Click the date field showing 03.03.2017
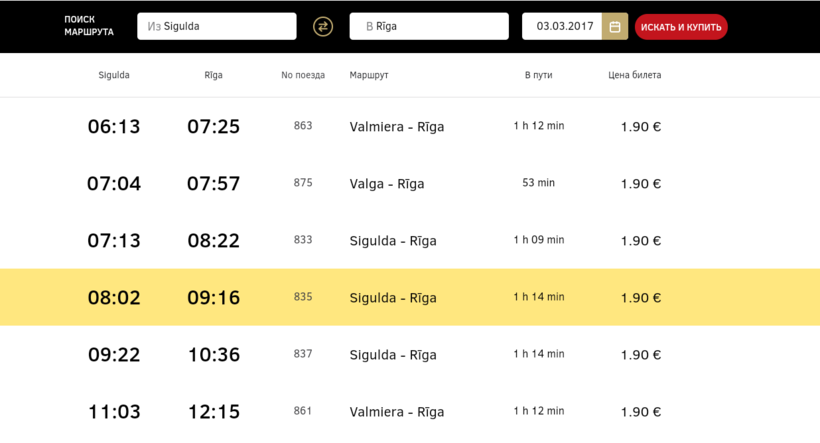This screenshot has width=820, height=443. [562, 27]
